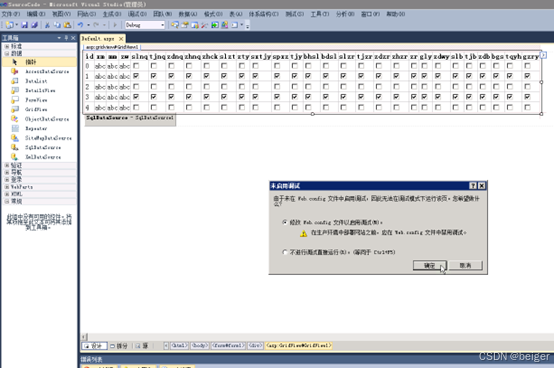Close the Default.aspx tab
This screenshot has width=554, height=368.
pos(121,39)
